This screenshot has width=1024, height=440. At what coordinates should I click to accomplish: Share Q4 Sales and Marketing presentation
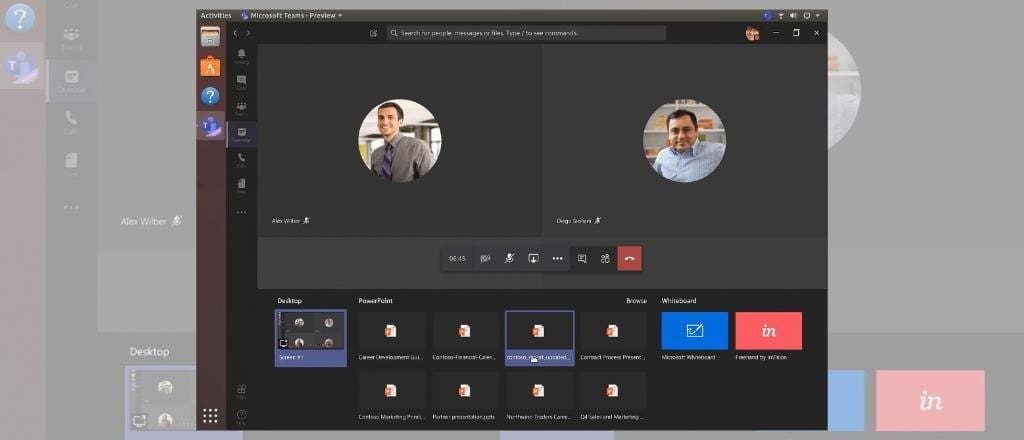pos(613,396)
